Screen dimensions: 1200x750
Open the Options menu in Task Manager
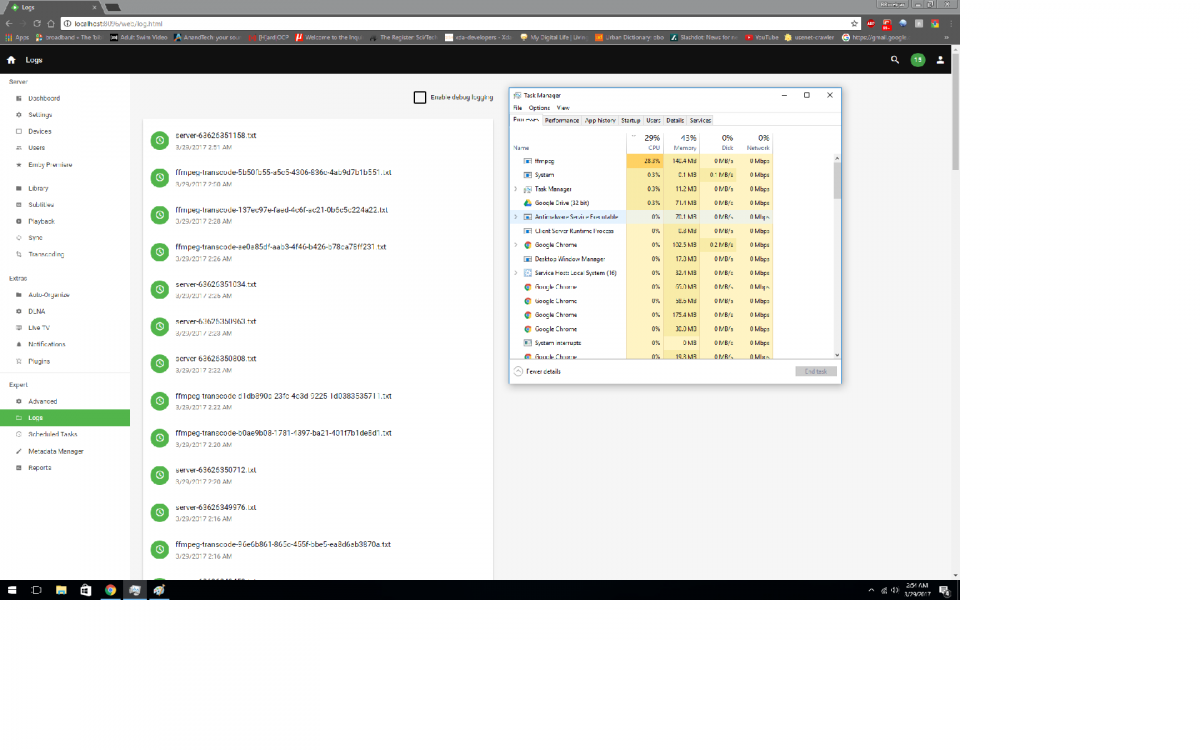coord(539,107)
